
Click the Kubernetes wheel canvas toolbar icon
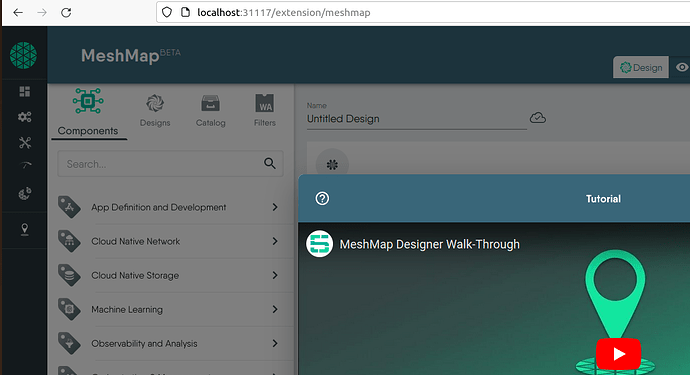(332, 165)
